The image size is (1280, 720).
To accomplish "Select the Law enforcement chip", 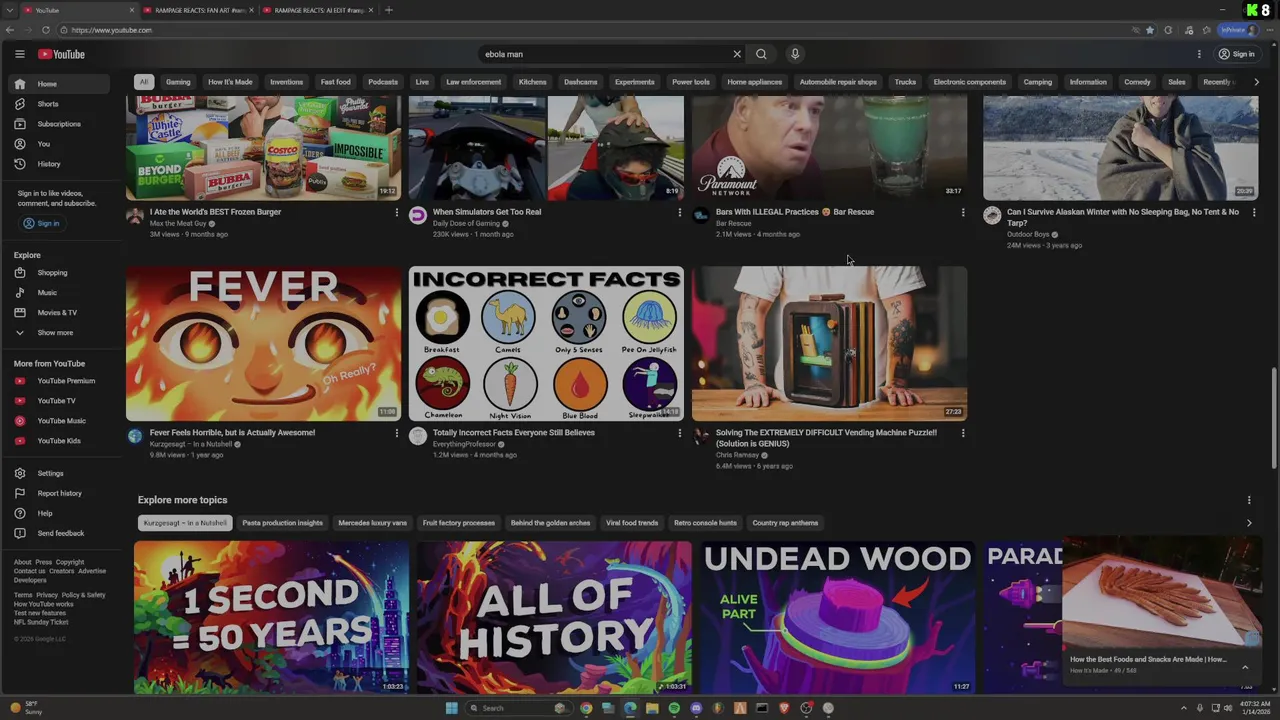I will (474, 82).
